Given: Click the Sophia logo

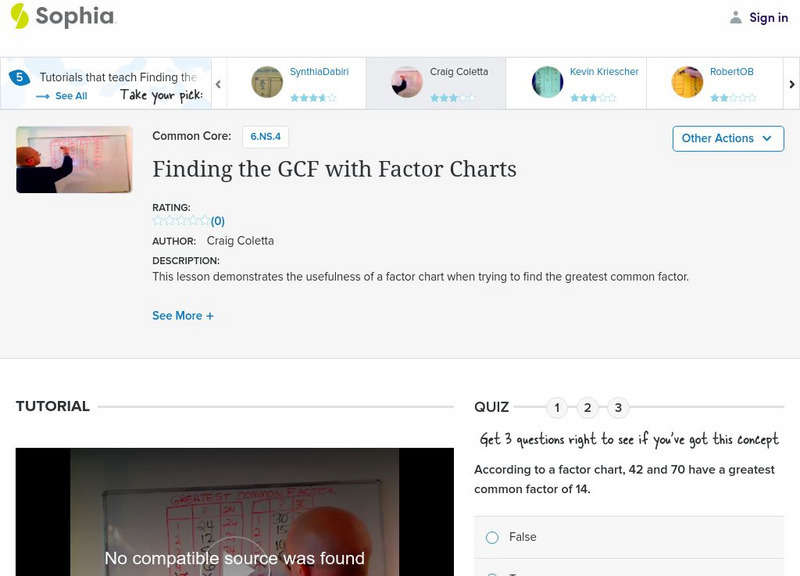Looking at the screenshot, I should click(62, 16).
